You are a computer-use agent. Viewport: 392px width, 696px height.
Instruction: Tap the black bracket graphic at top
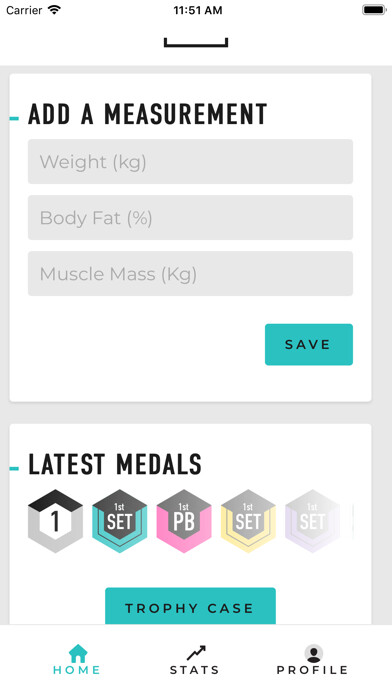pos(196,43)
